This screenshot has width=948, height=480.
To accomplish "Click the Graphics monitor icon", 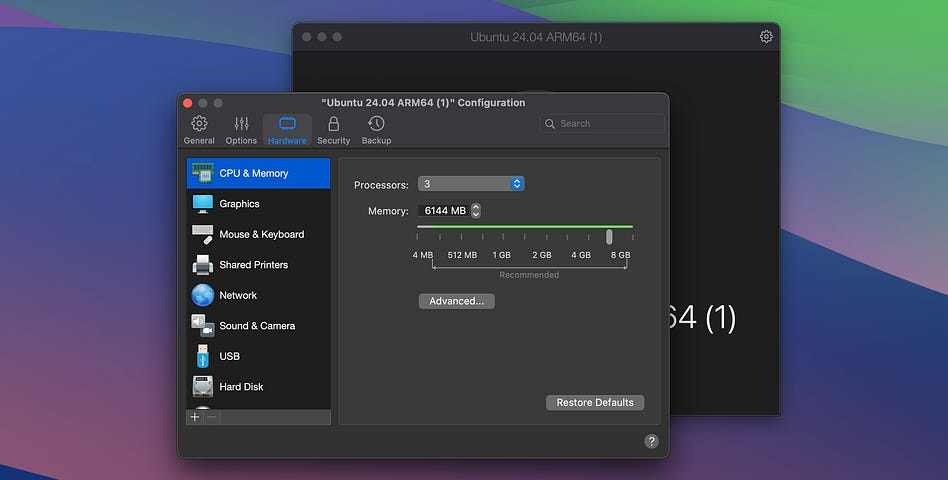I will 203,204.
